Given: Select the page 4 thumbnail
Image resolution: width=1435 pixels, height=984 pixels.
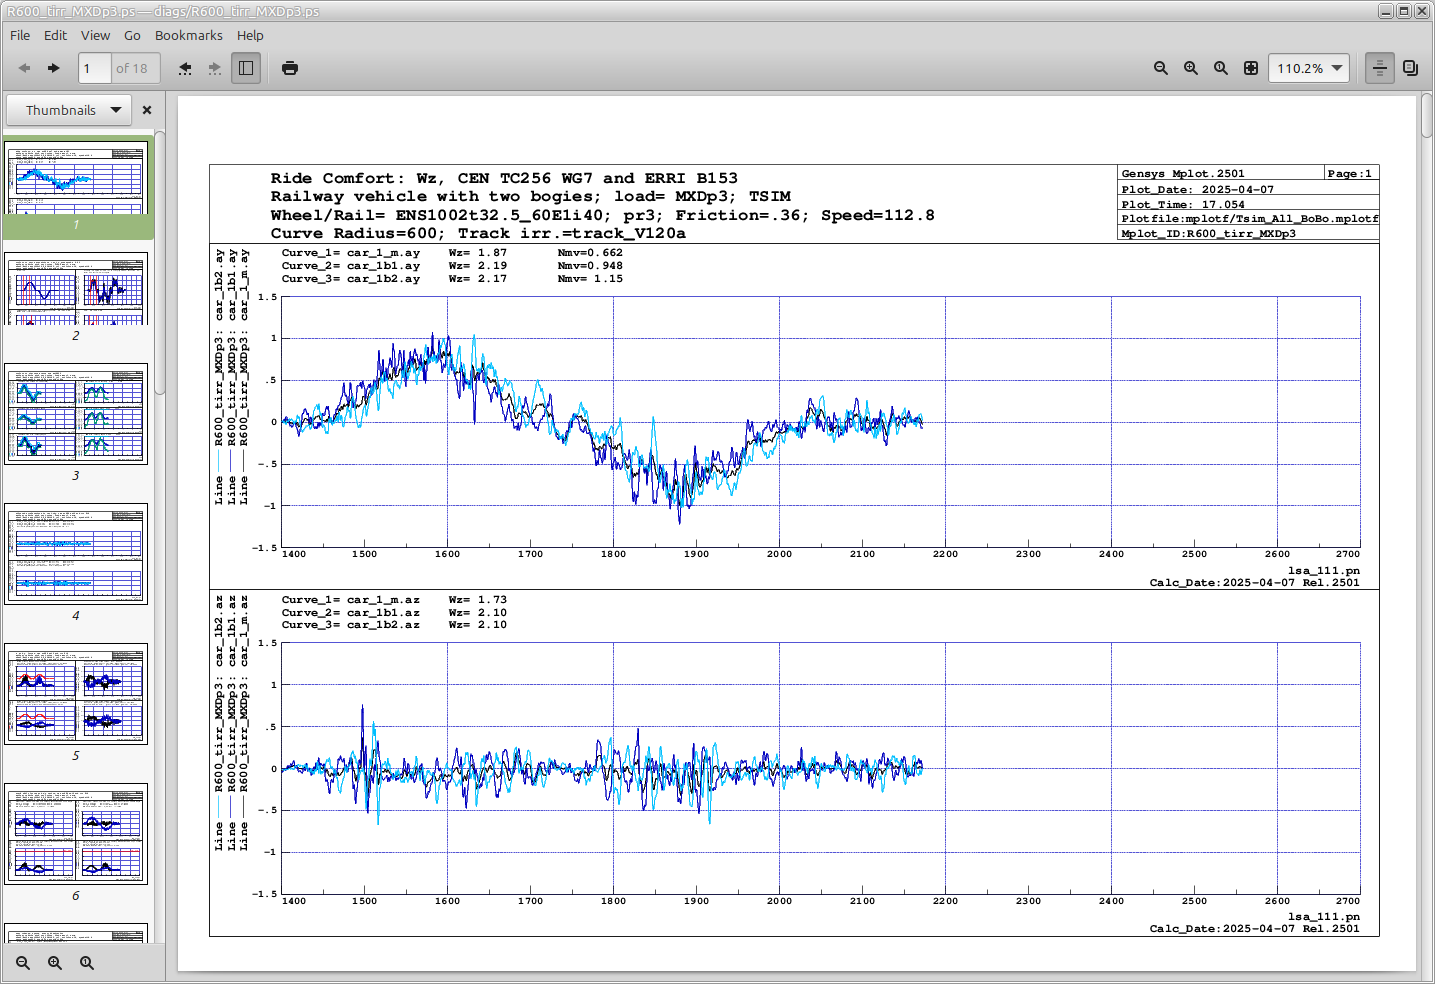Looking at the screenshot, I should point(76,554).
